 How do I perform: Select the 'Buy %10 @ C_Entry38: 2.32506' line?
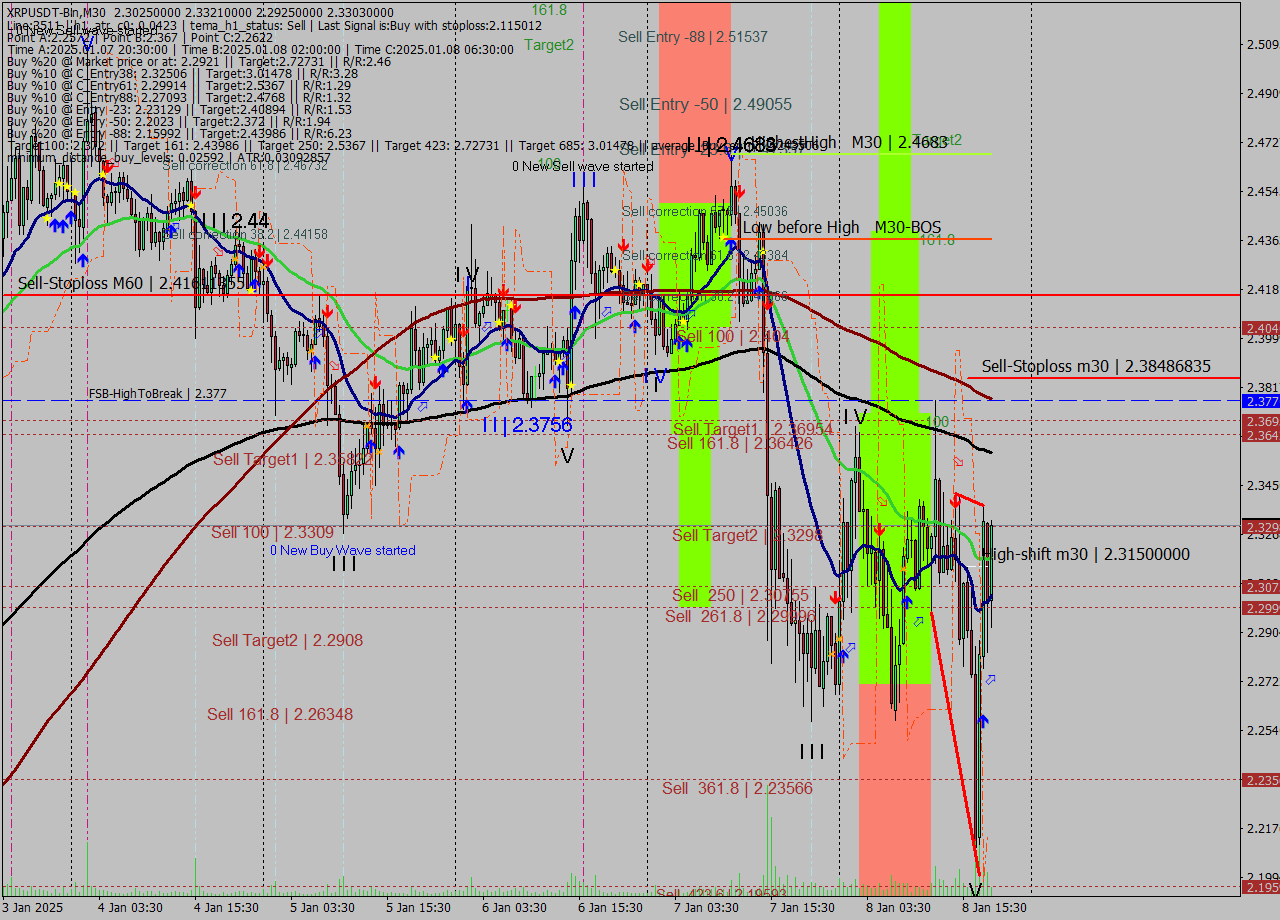click(x=182, y=73)
